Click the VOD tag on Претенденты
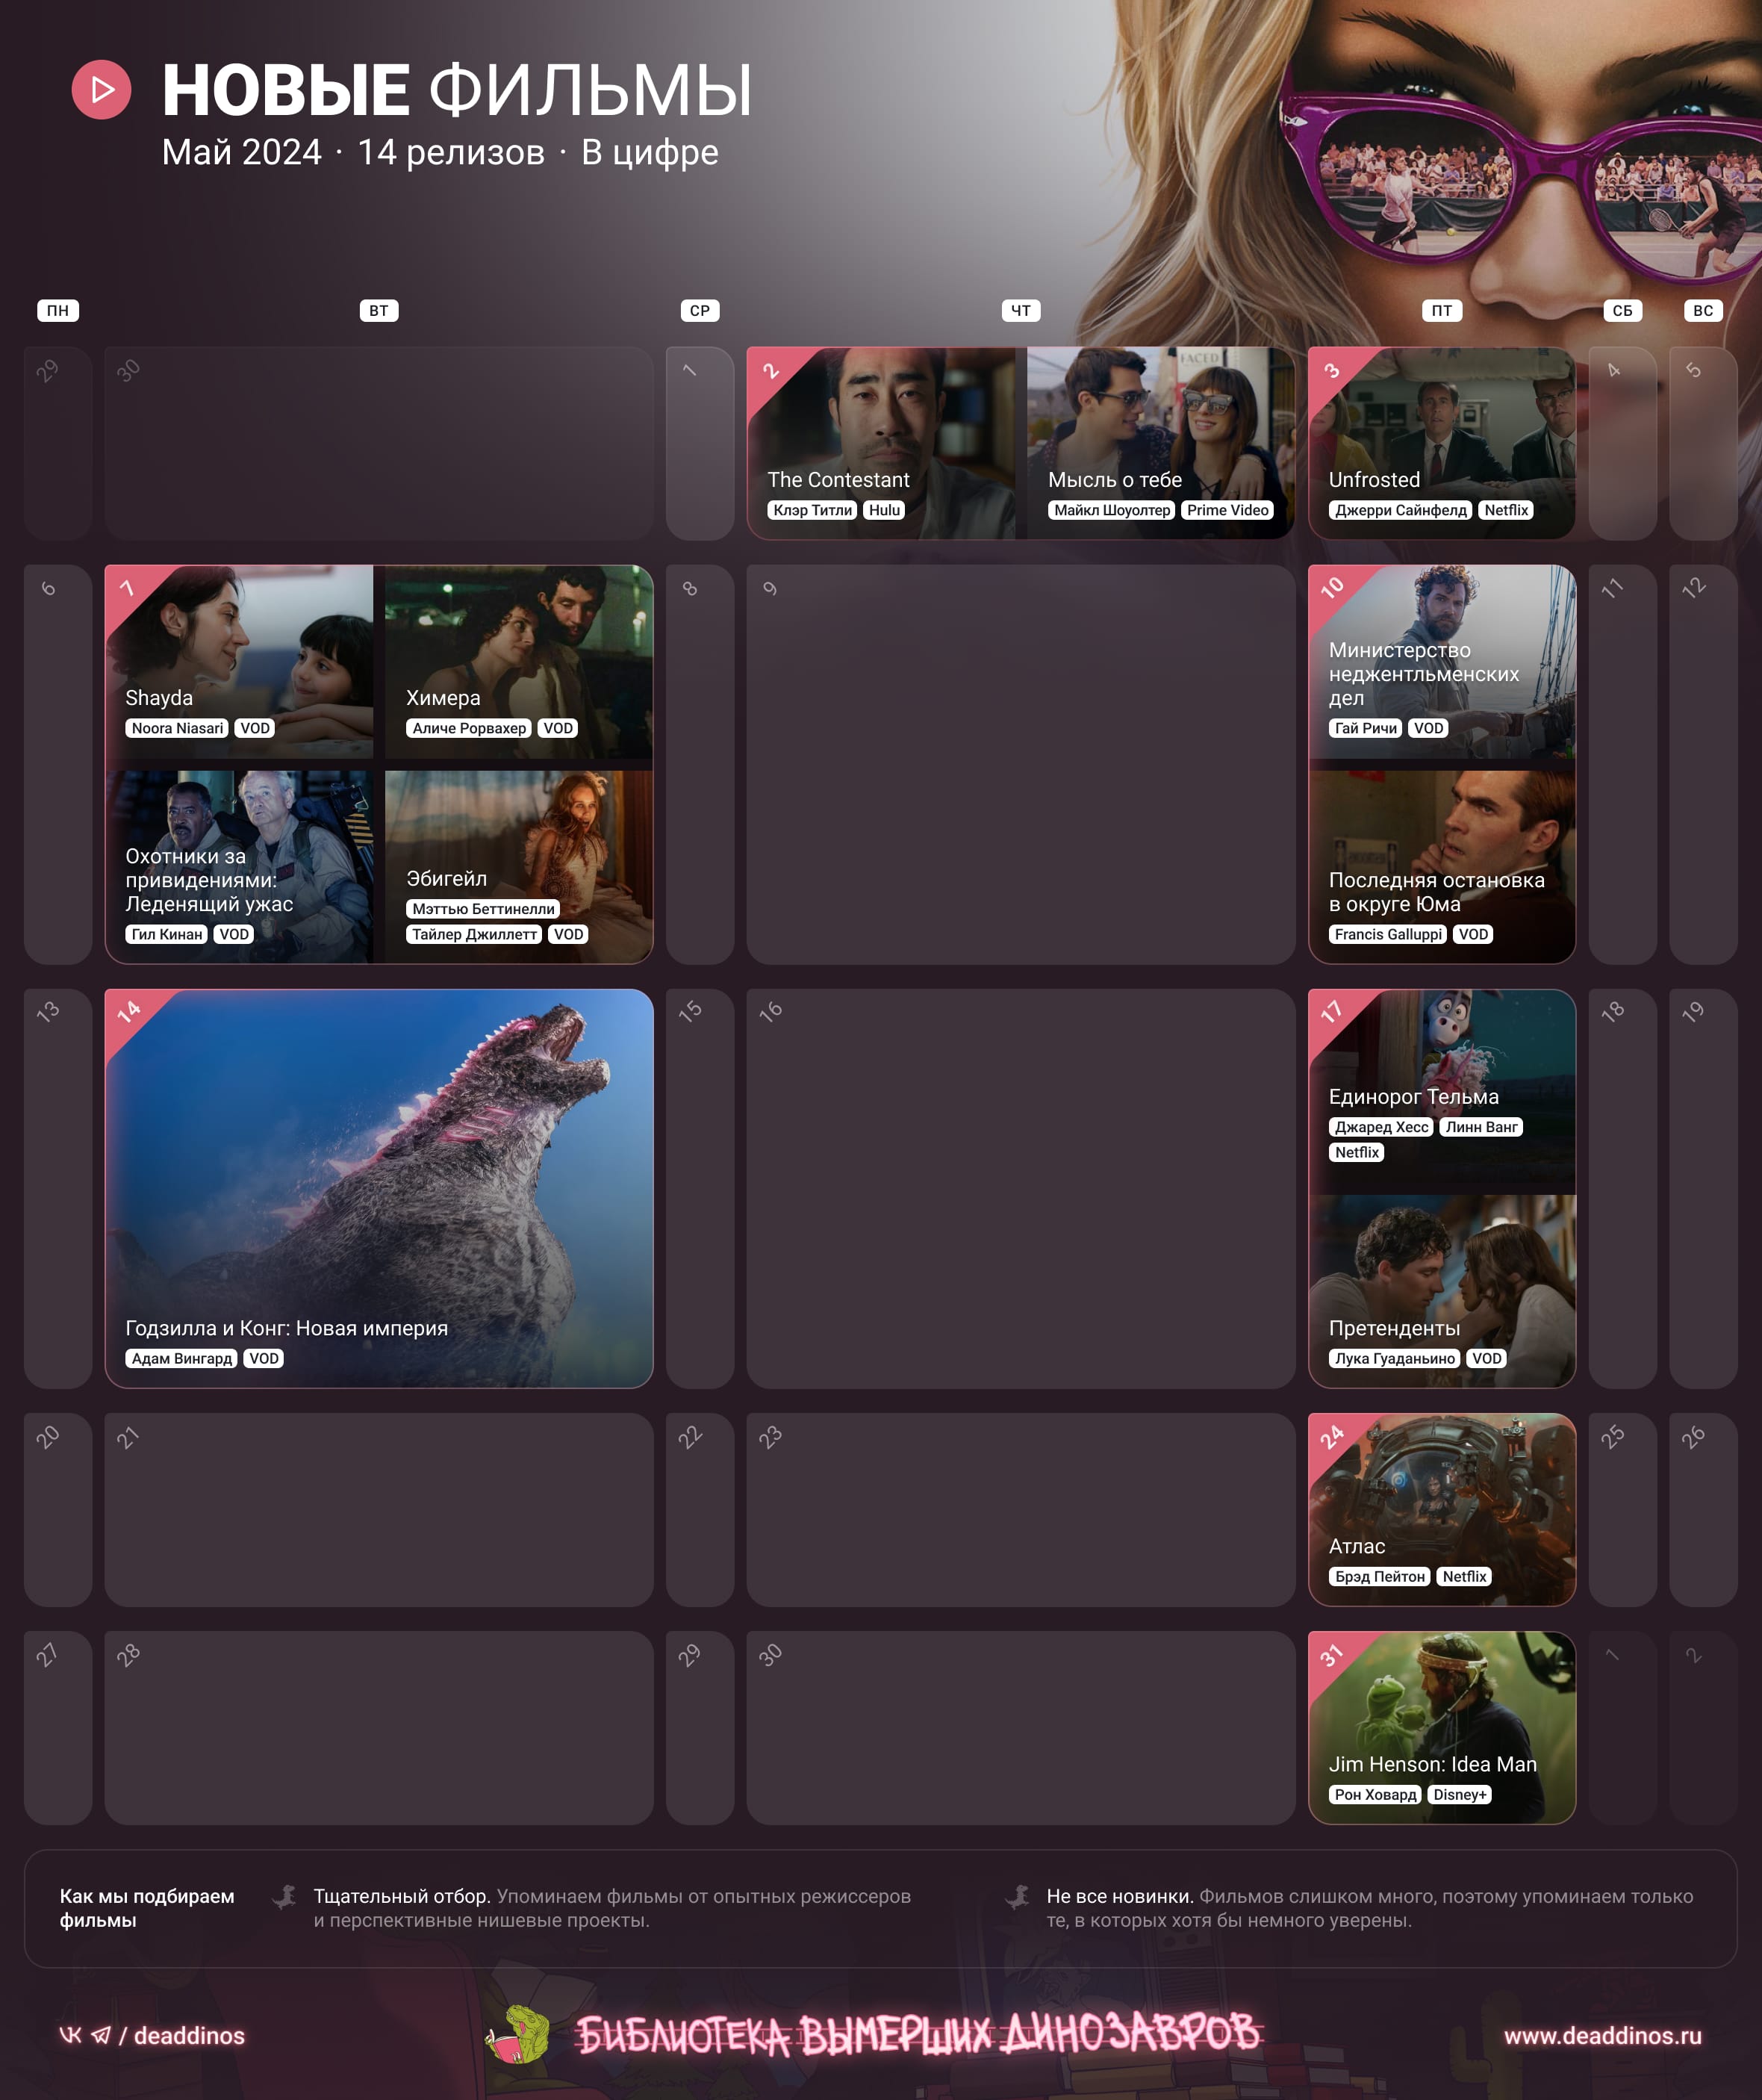Screen dimensions: 1762x2100 (x=1487, y=1358)
